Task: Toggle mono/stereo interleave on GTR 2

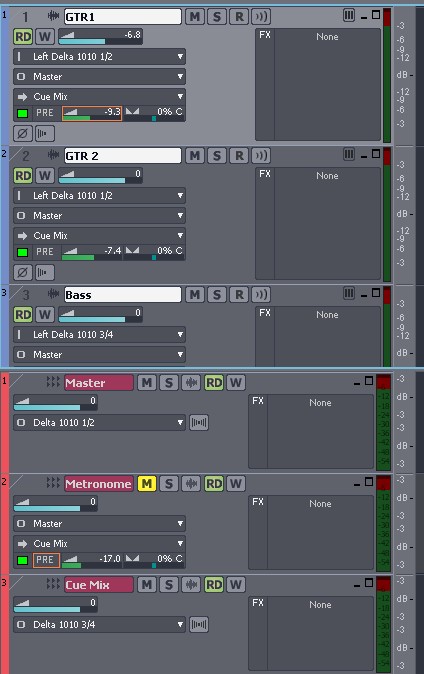Action: (45, 273)
